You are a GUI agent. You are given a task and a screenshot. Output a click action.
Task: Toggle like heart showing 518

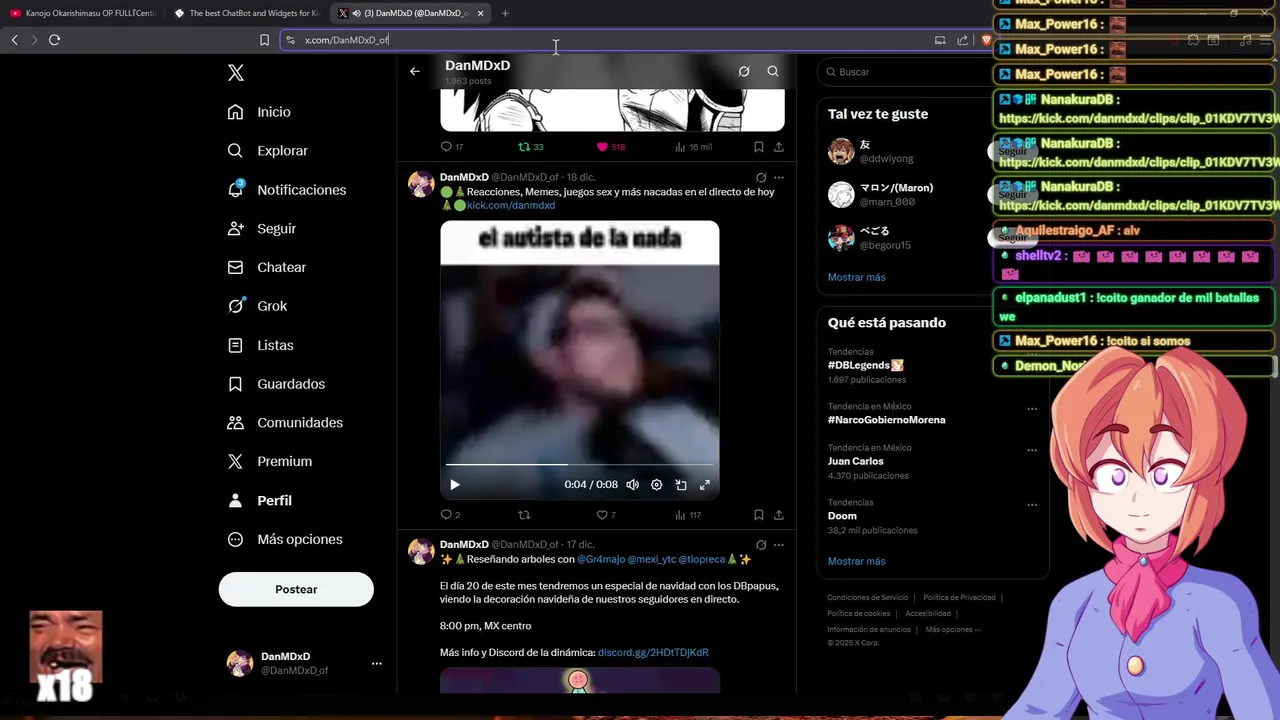(602, 147)
